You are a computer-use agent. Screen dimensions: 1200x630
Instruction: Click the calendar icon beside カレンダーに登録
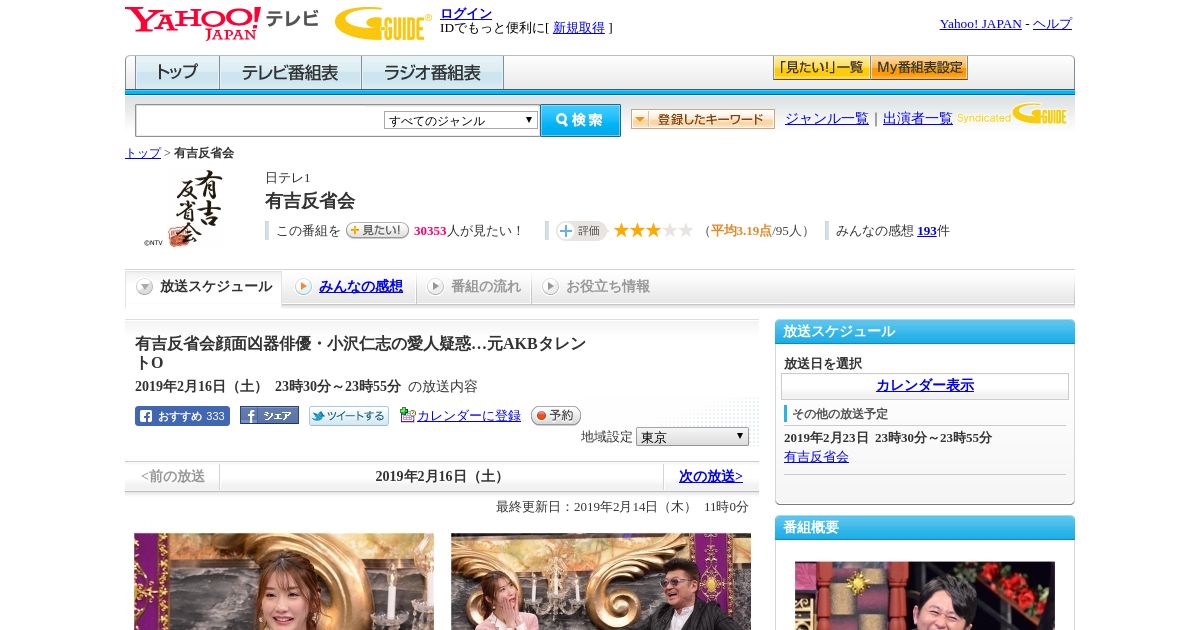point(407,415)
